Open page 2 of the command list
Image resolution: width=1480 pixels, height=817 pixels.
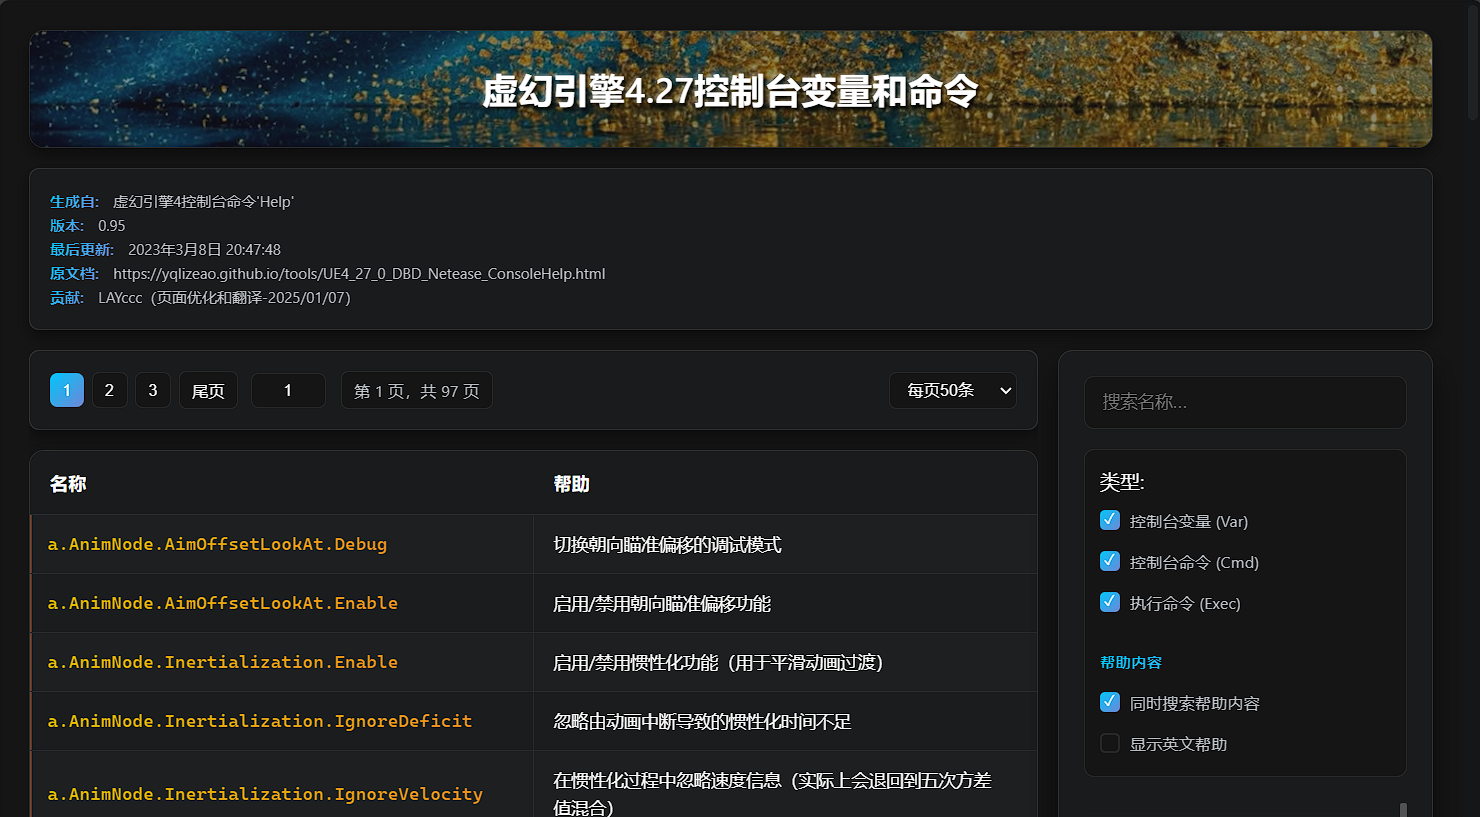(109, 390)
